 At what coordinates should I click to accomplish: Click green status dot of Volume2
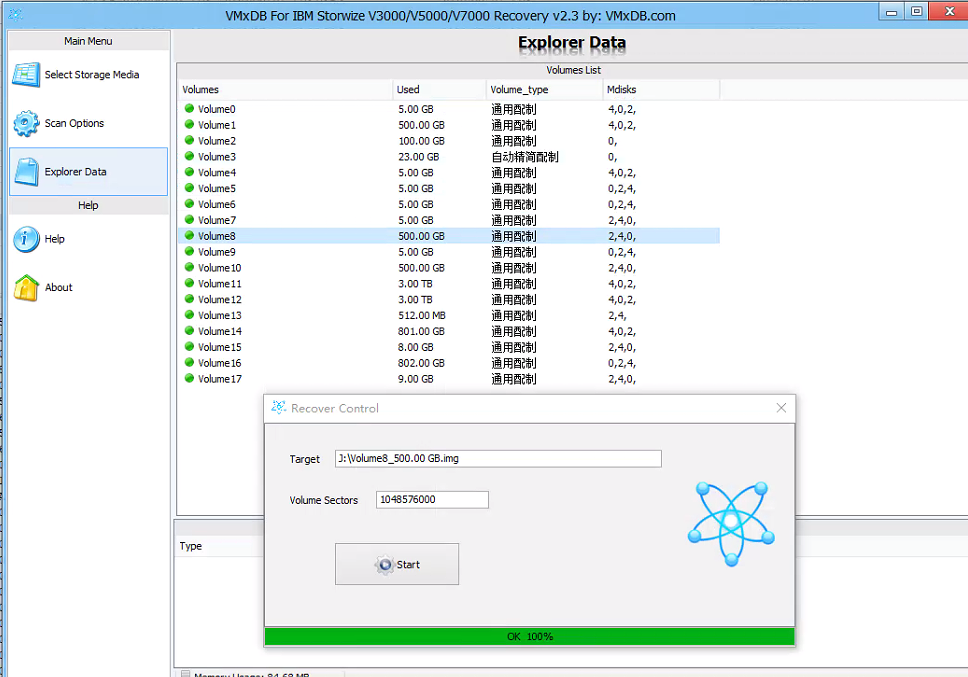(x=190, y=140)
